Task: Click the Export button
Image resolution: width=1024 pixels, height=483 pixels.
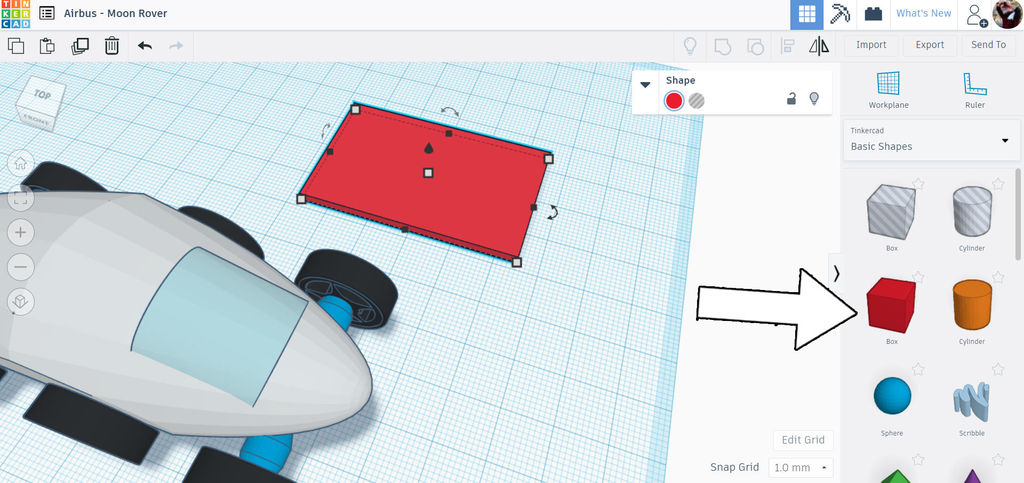Action: pyautogui.click(x=929, y=45)
